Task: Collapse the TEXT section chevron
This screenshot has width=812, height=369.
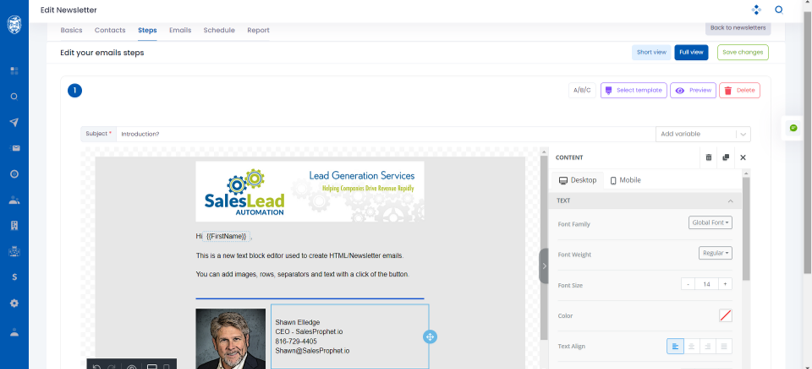Action: coord(730,200)
